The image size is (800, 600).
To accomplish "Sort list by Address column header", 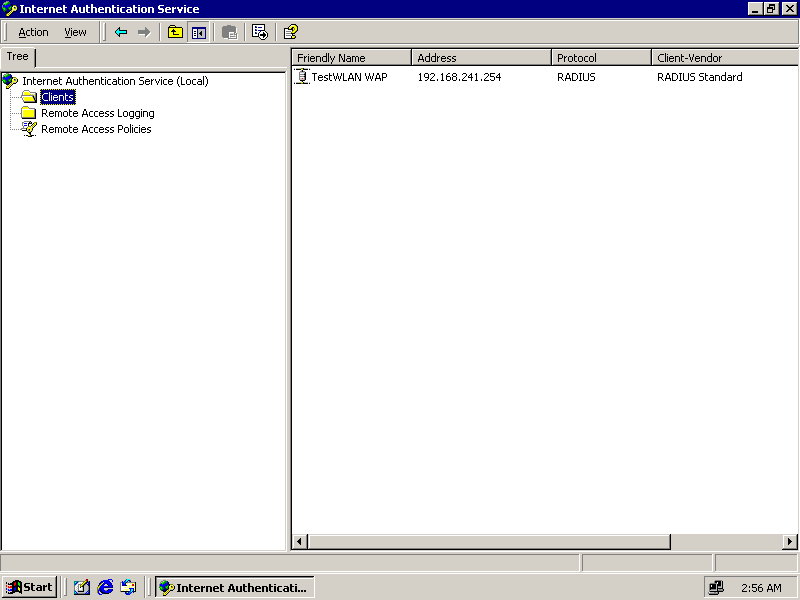I will (x=480, y=58).
